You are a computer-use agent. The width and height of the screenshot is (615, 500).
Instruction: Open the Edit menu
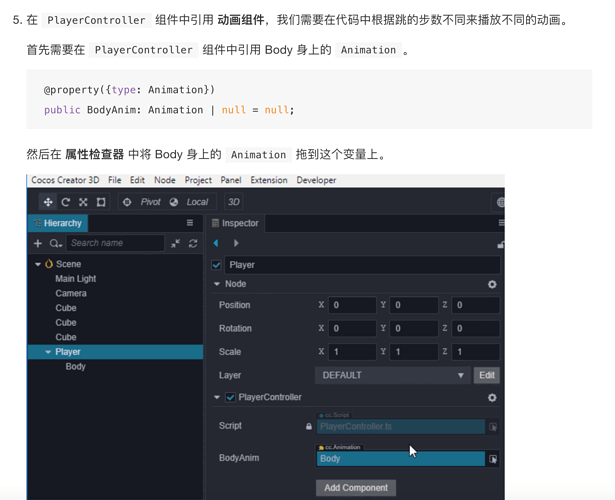tap(137, 180)
